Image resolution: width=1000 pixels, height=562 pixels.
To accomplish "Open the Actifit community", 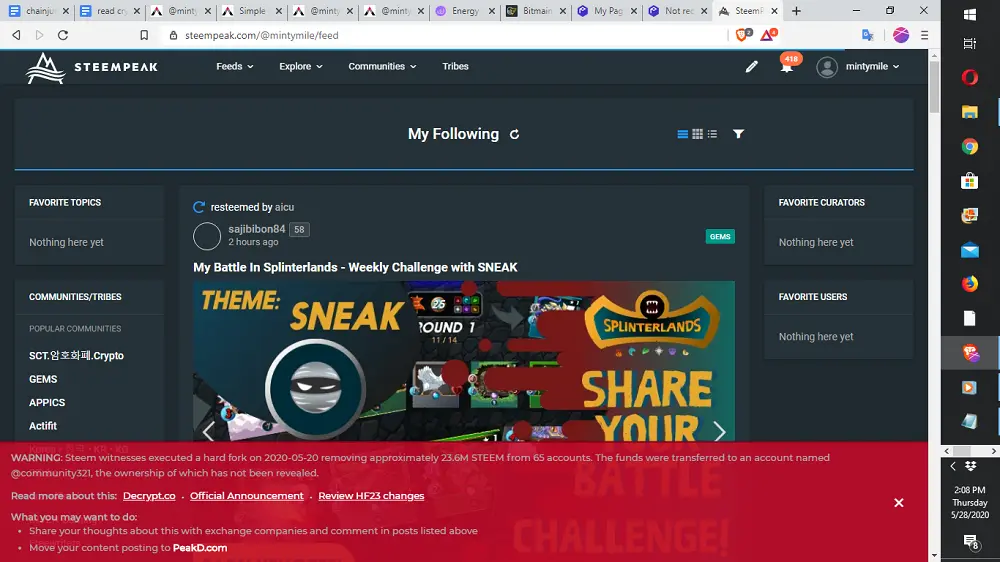I will (43, 426).
